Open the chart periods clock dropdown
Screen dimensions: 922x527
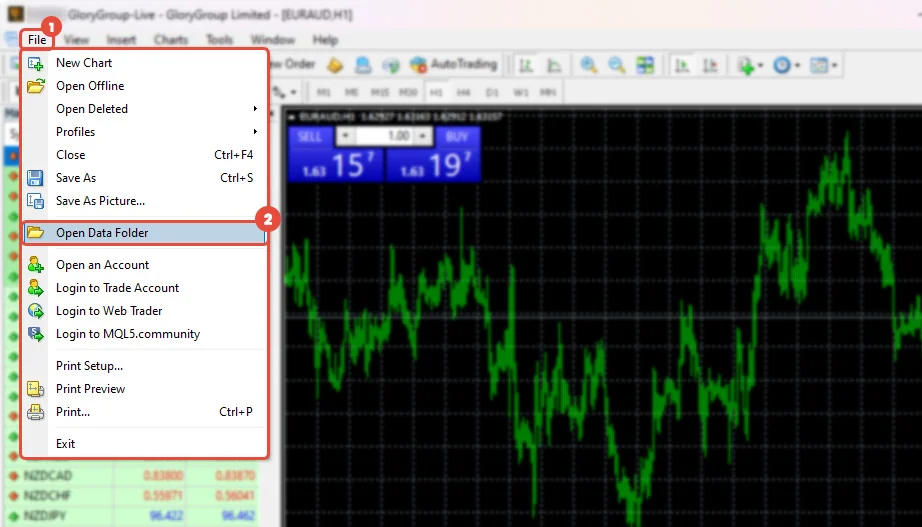(x=783, y=65)
